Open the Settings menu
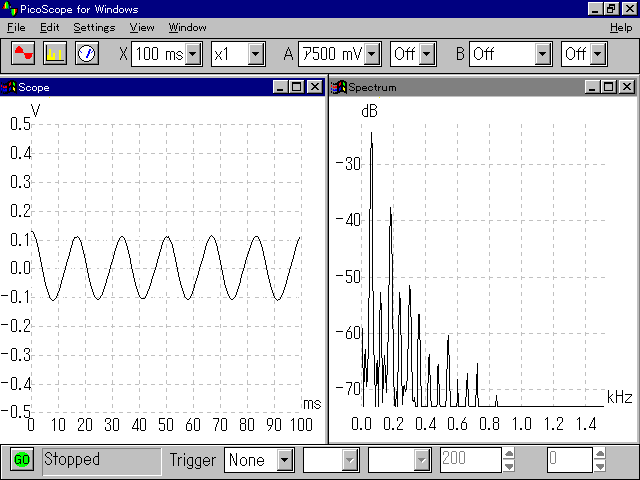640x480 pixels. tap(94, 27)
